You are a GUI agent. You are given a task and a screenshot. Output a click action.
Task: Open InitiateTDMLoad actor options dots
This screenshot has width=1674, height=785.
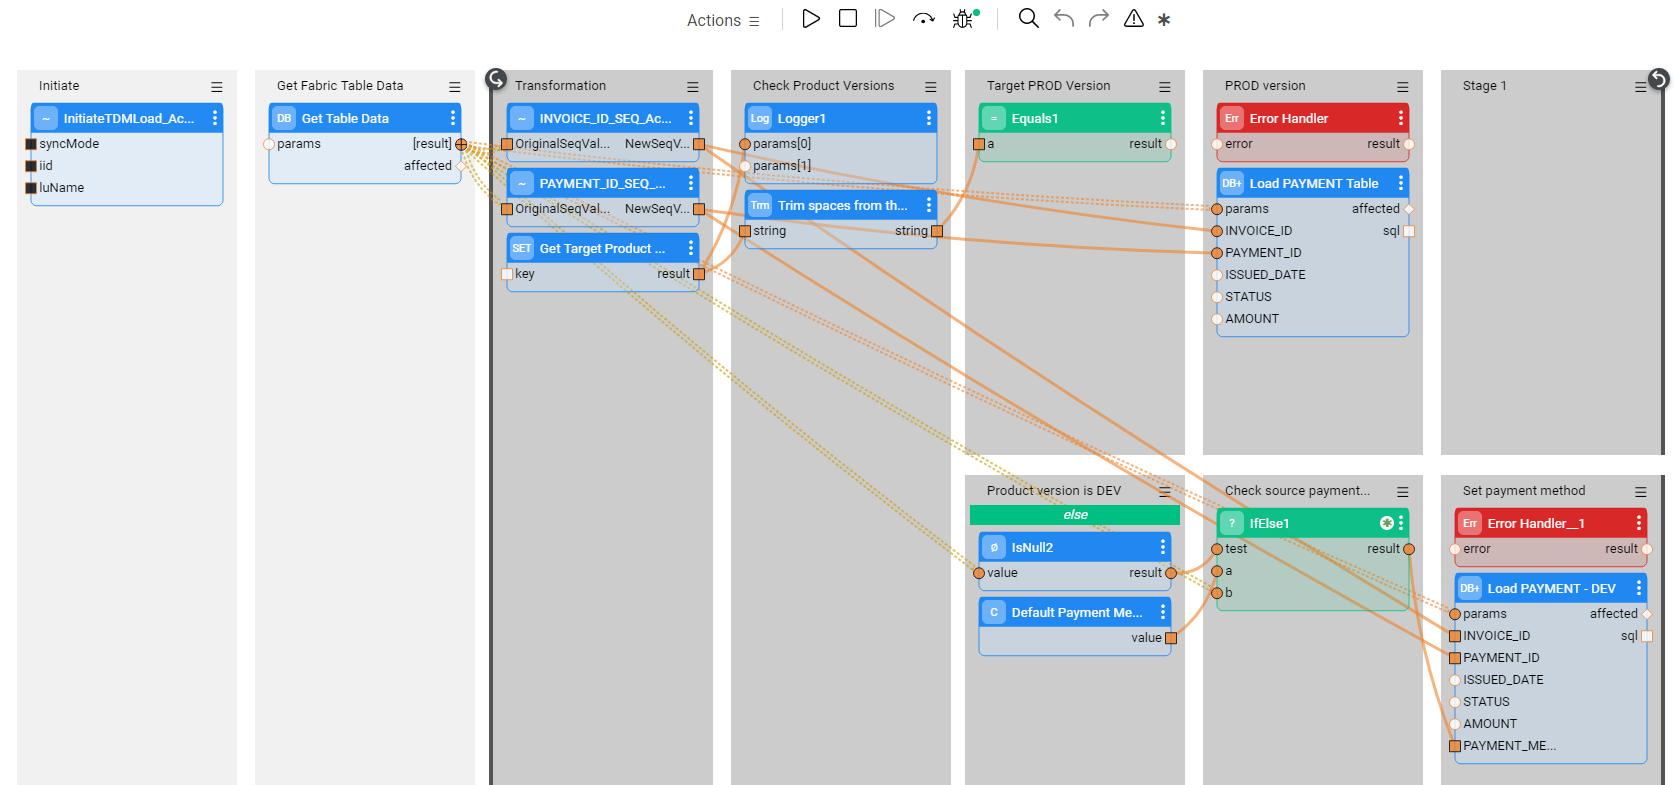215,118
